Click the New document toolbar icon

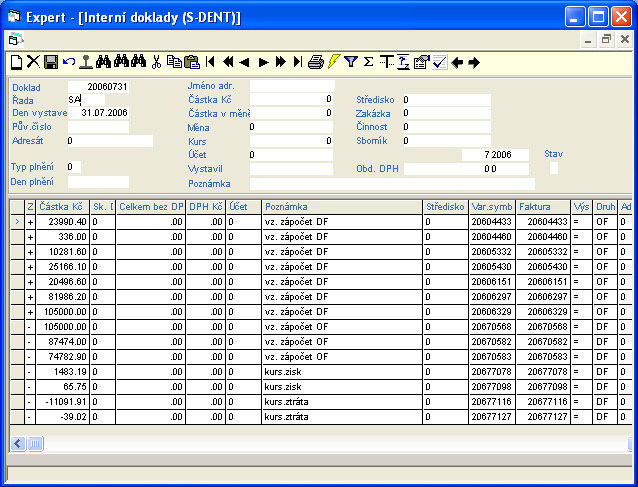click(15, 62)
